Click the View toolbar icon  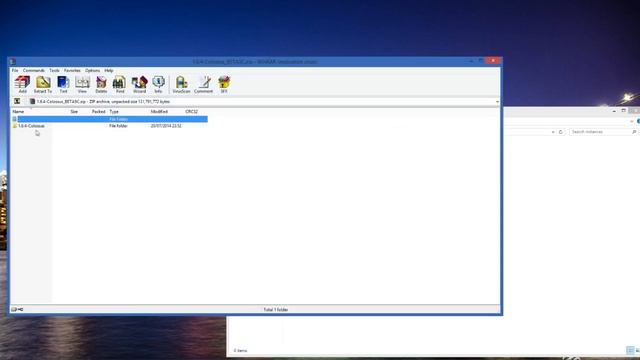[x=82, y=83]
